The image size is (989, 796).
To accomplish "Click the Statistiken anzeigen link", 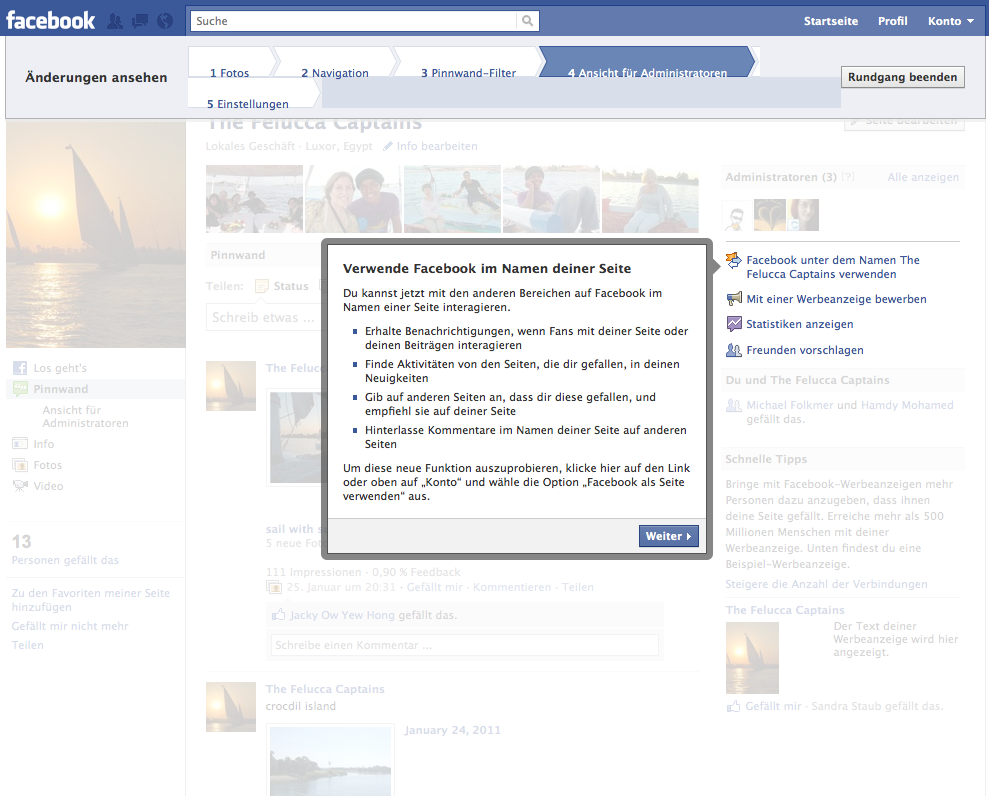I will coord(800,324).
